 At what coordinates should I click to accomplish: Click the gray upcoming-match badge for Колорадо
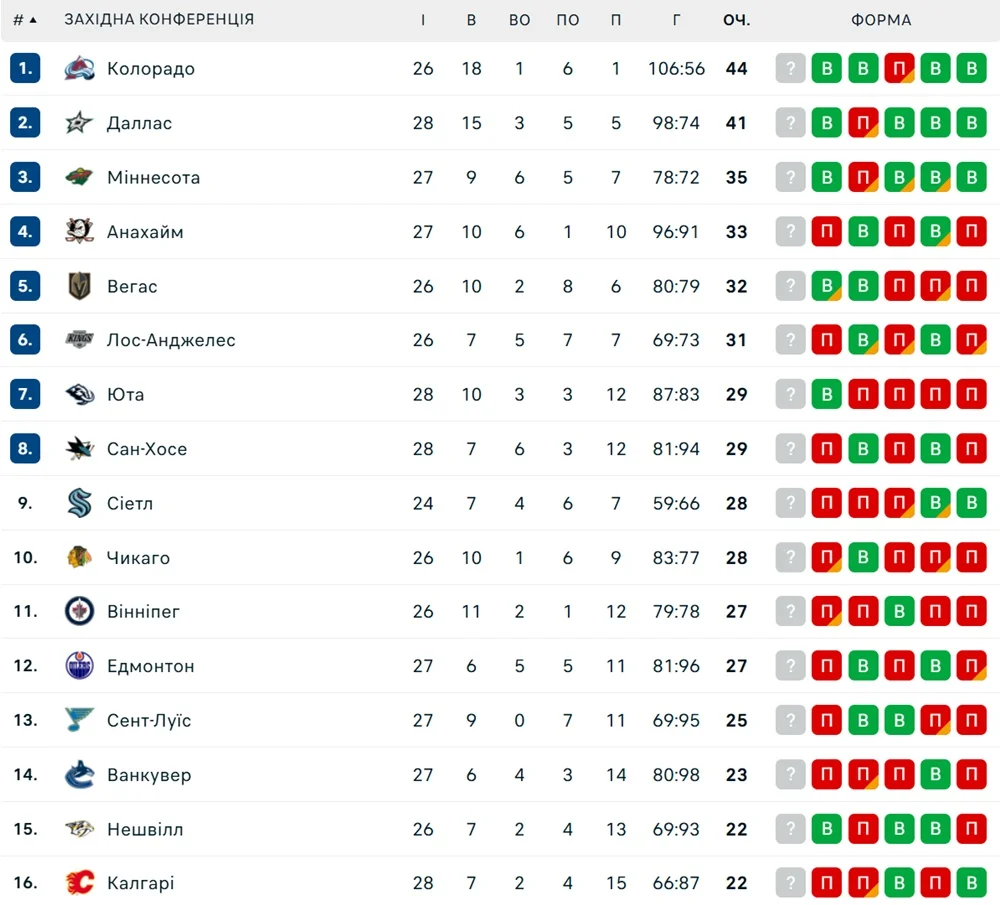(790, 69)
